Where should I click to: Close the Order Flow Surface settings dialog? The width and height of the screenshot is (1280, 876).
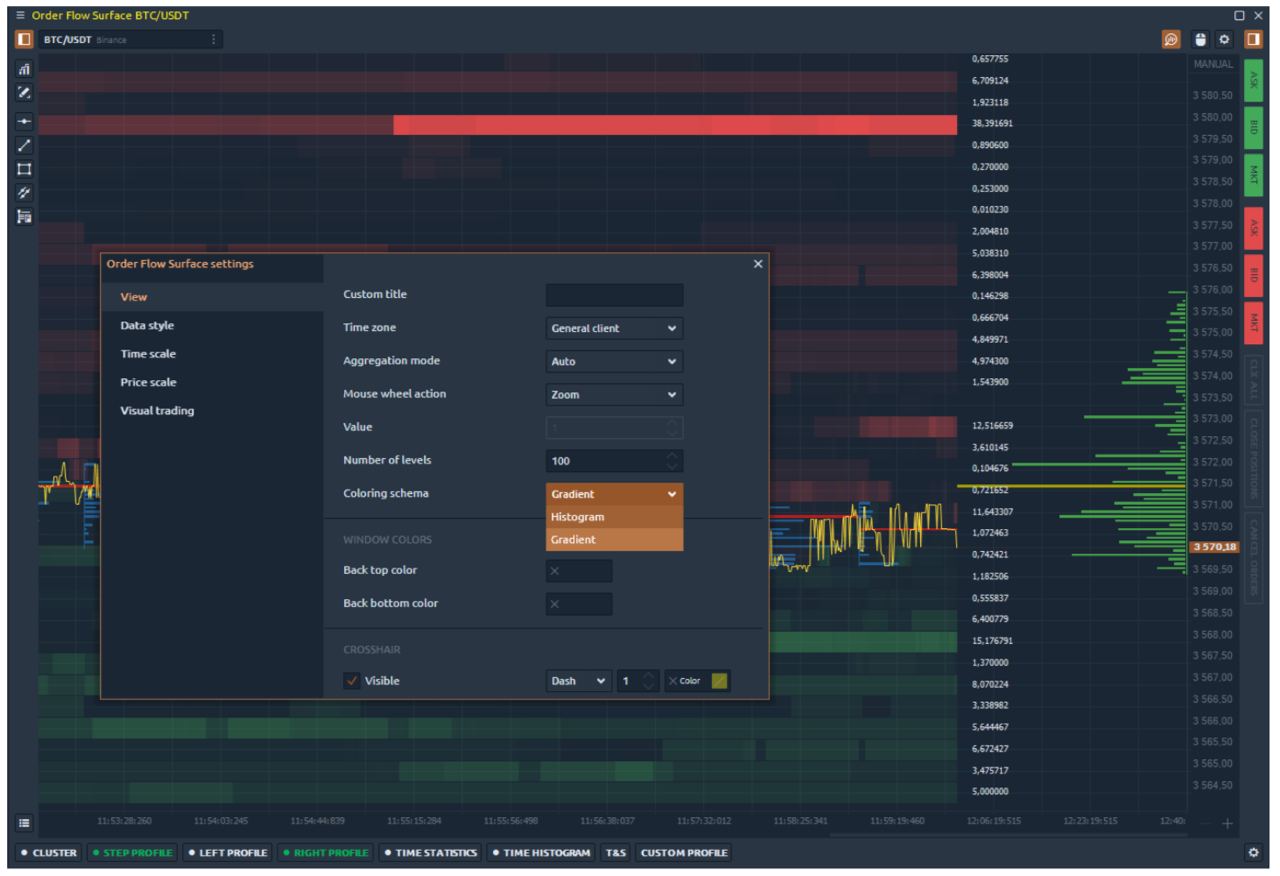pos(757,263)
